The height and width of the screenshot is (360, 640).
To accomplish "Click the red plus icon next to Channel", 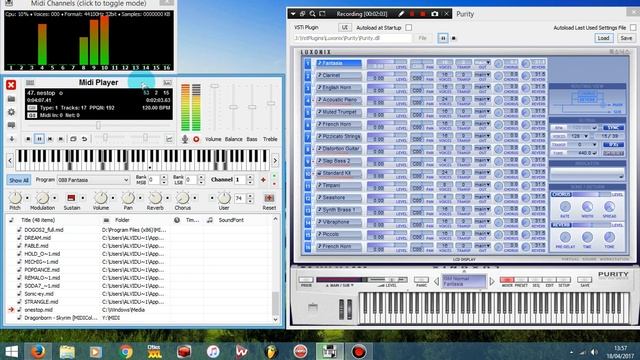I will 263,180.
